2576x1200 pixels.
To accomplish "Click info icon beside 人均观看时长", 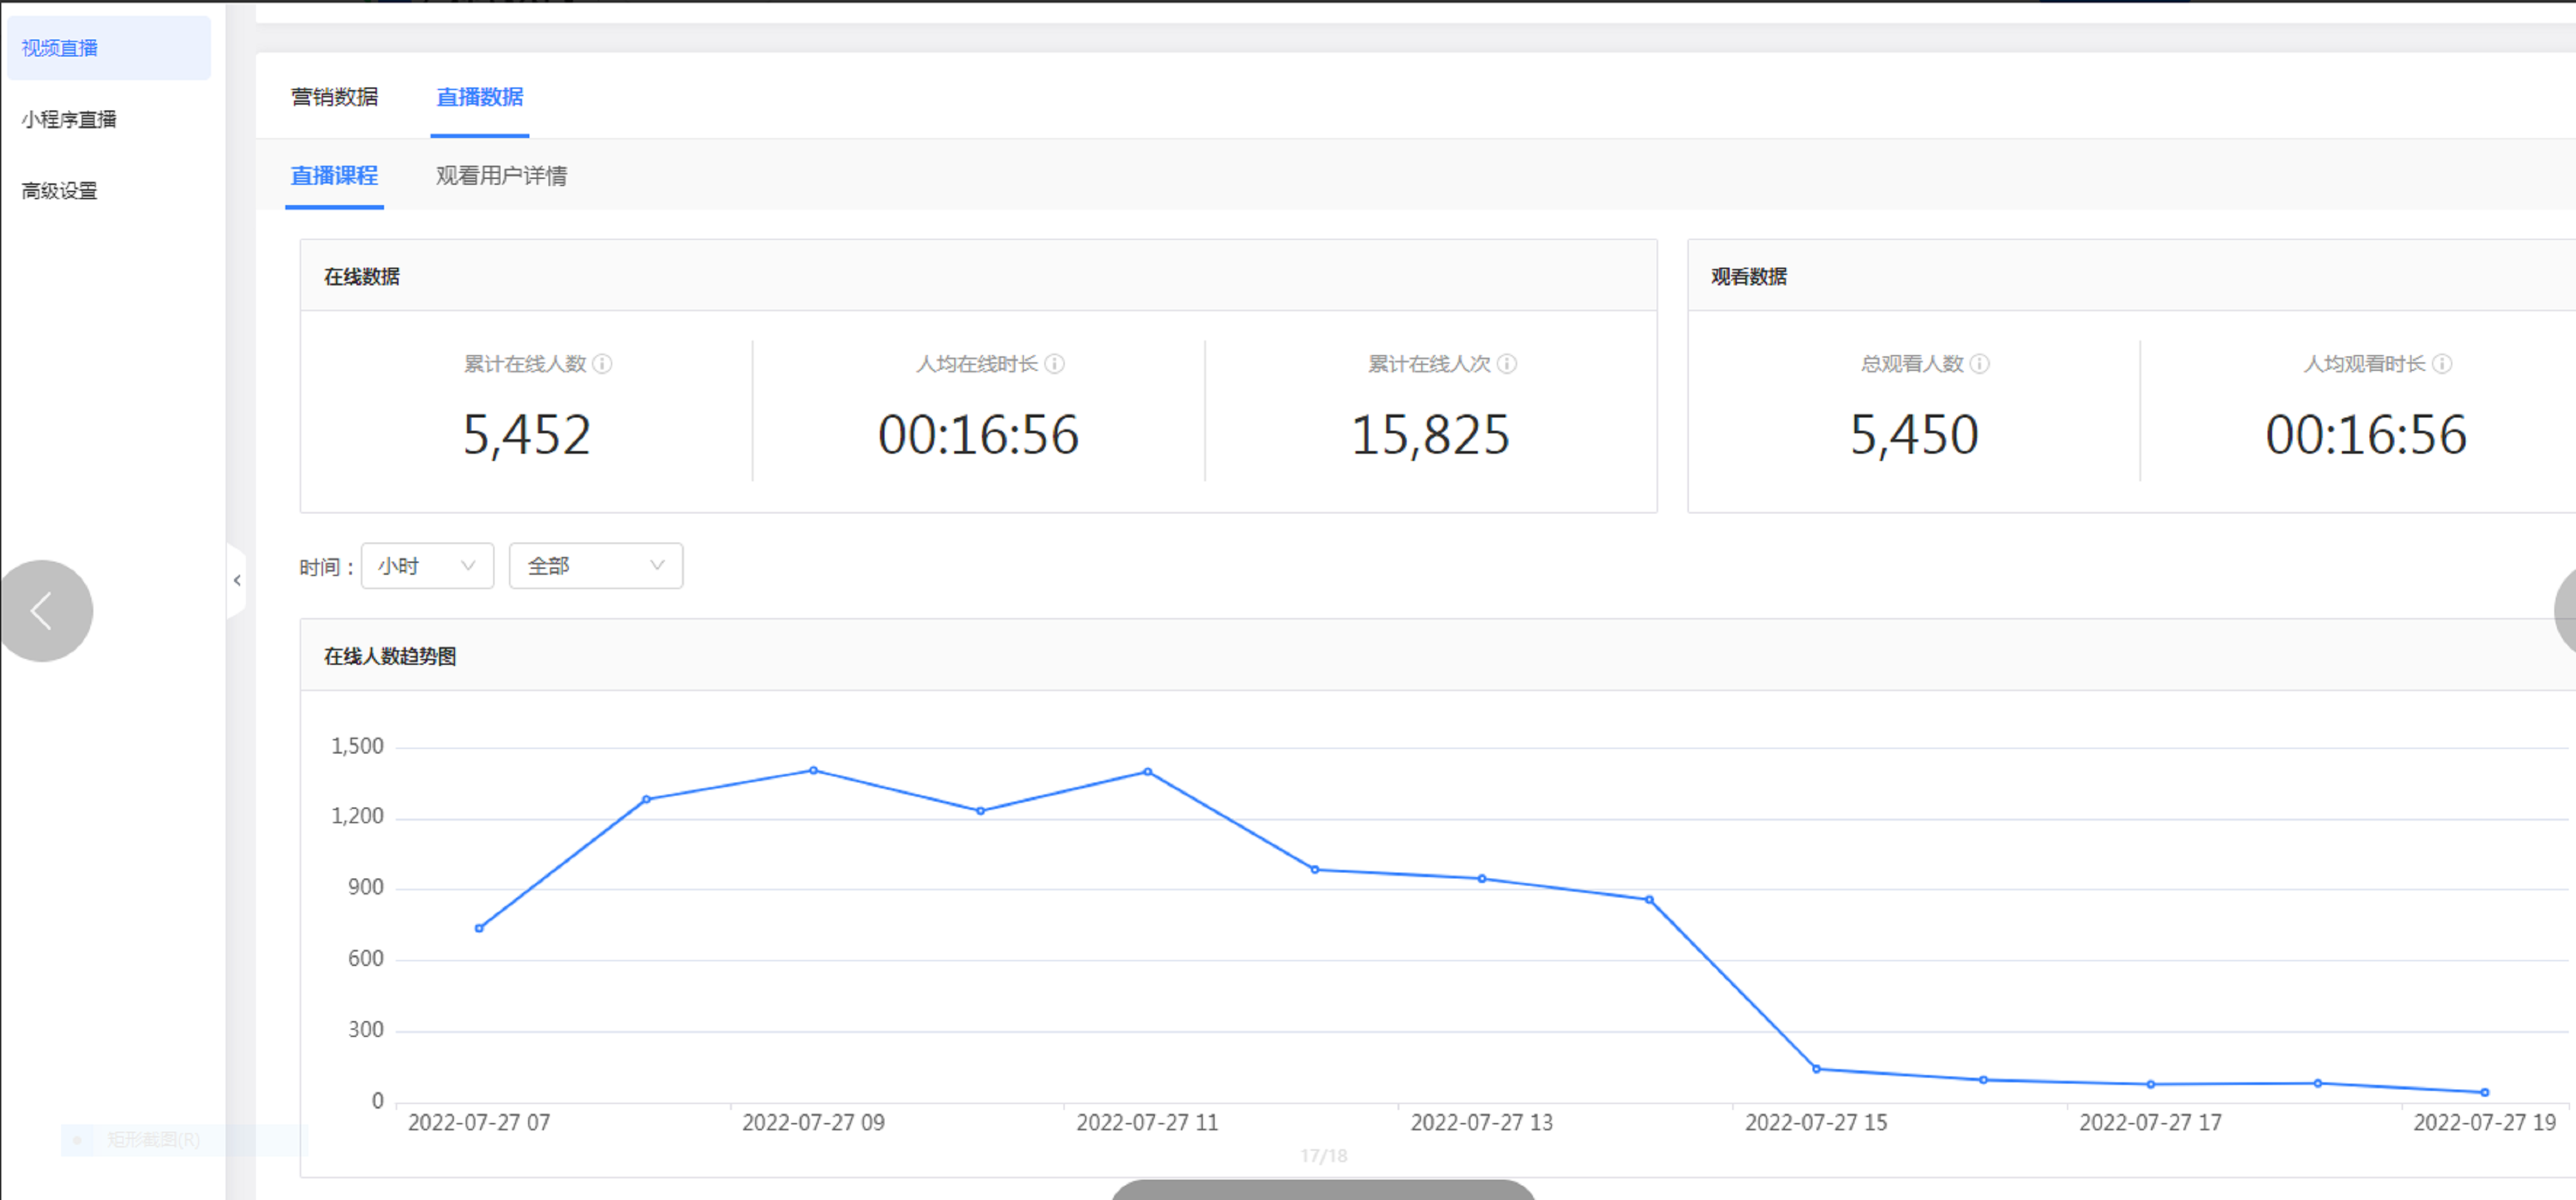I will (2441, 364).
